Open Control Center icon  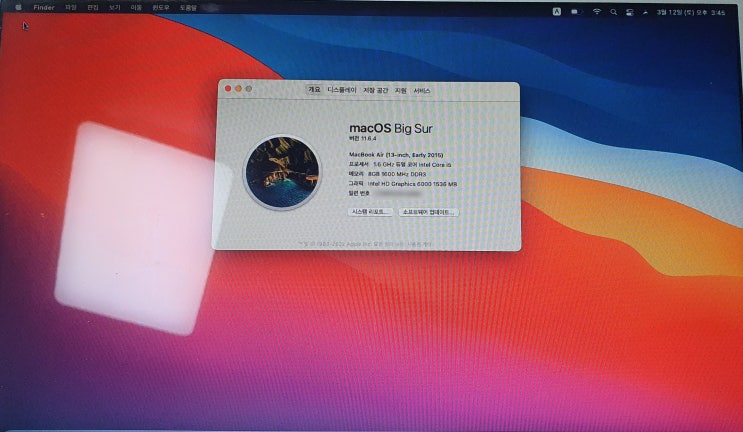pyautogui.click(x=630, y=13)
